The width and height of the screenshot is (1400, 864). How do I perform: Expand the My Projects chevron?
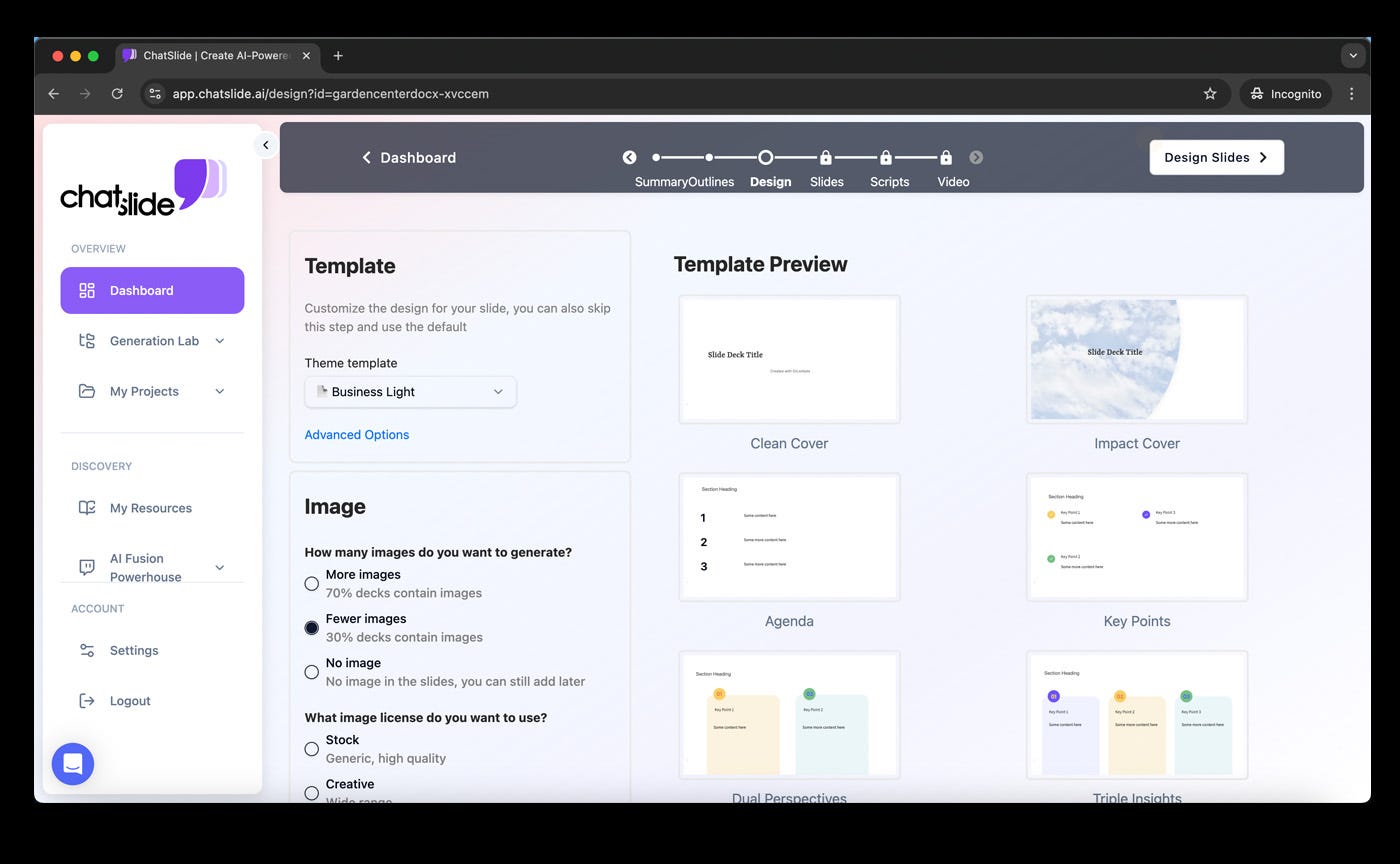point(220,391)
